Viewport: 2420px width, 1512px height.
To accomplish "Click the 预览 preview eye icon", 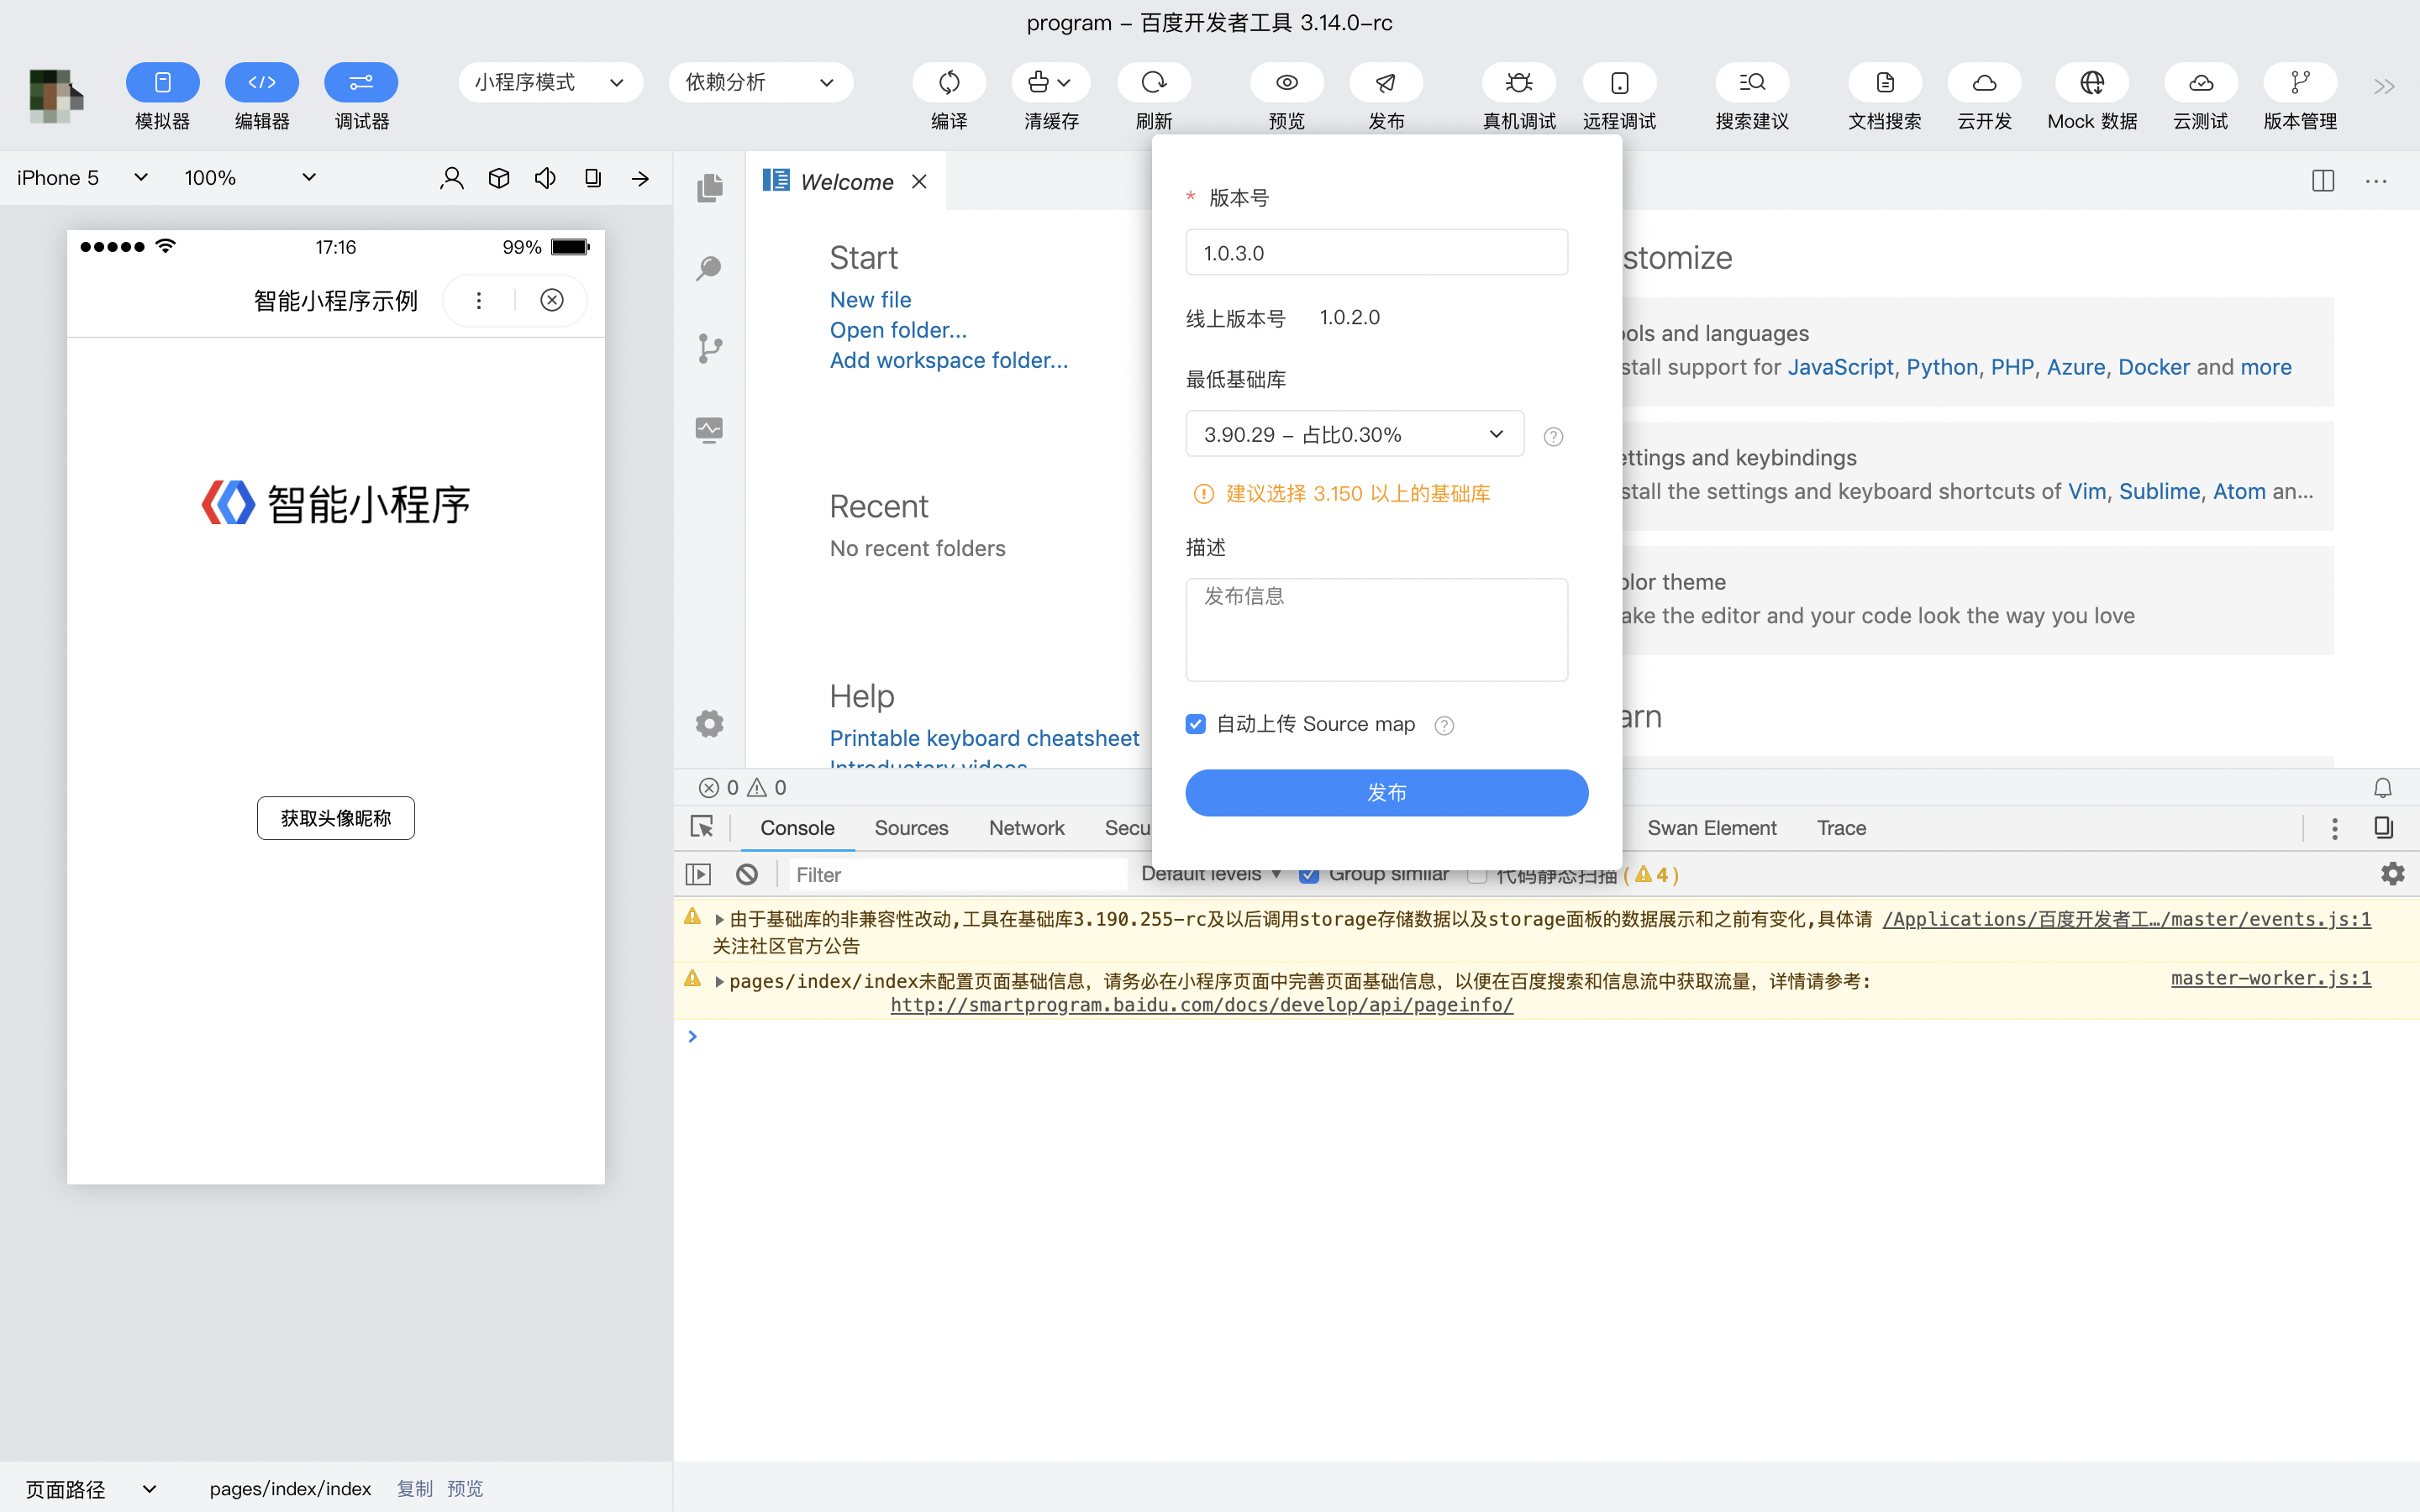I will point(1287,82).
